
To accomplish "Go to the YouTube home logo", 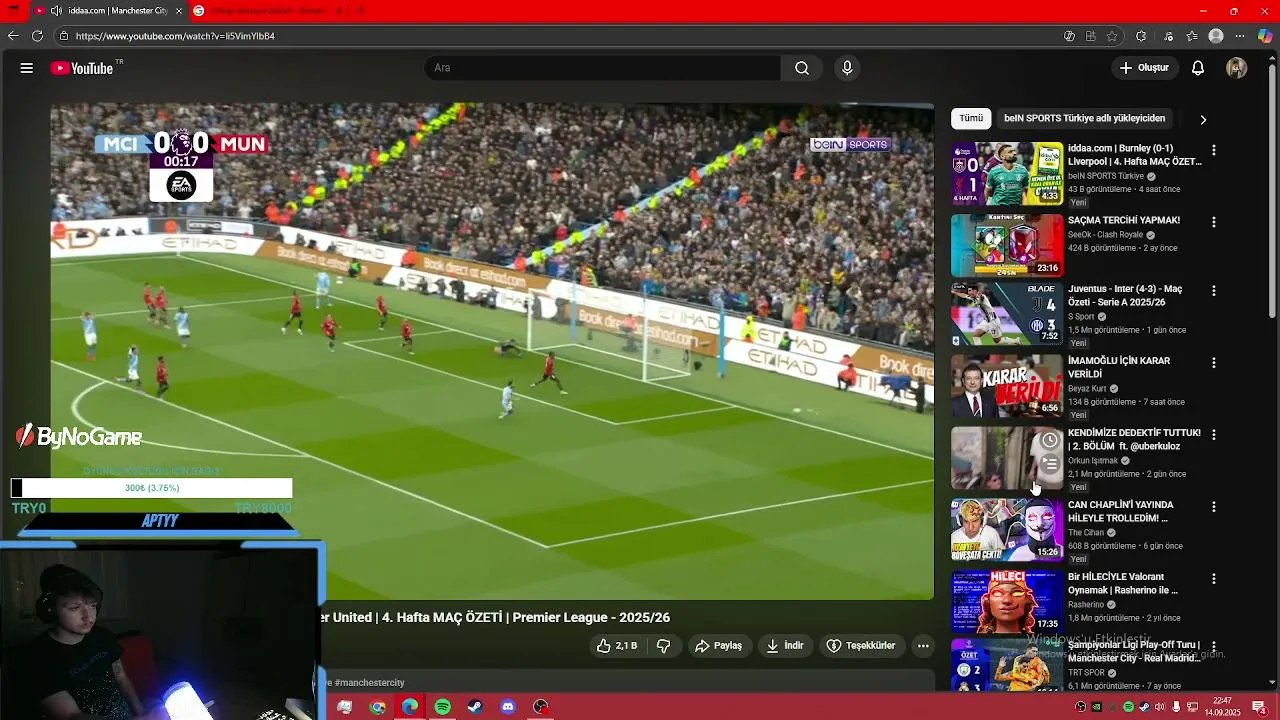I will [x=82, y=68].
